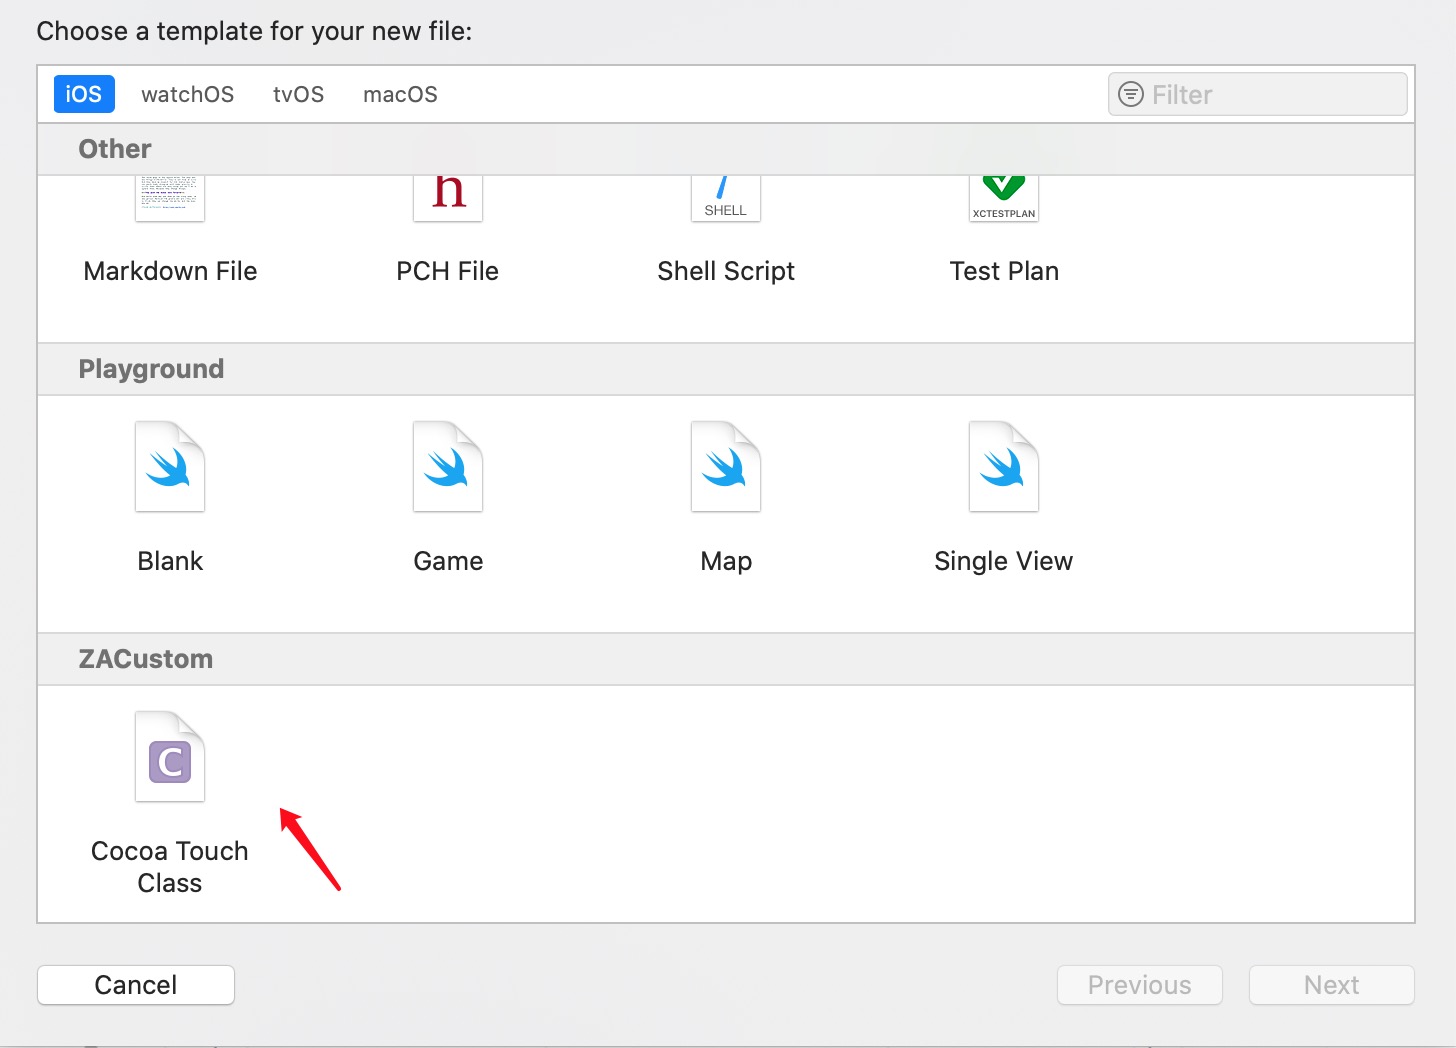Click the Previous button
1456x1048 pixels.
(1140, 985)
